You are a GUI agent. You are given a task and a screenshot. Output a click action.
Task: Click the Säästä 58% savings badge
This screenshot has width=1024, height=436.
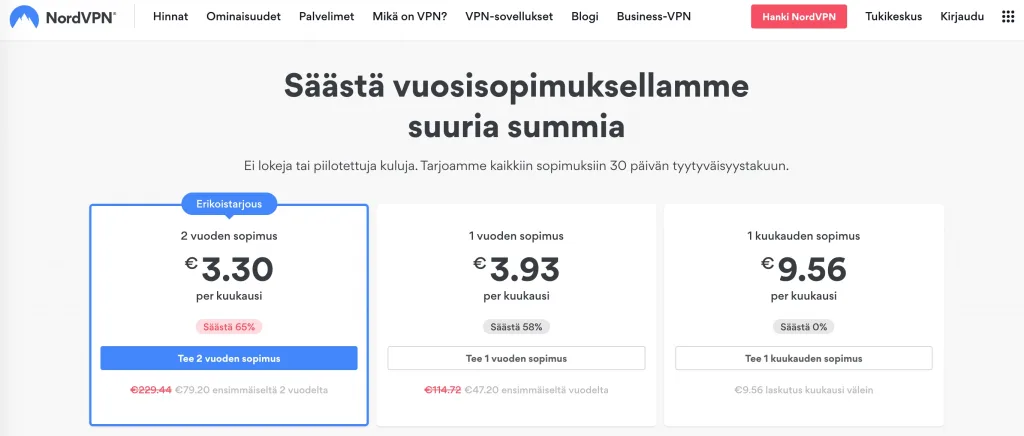[516, 327]
